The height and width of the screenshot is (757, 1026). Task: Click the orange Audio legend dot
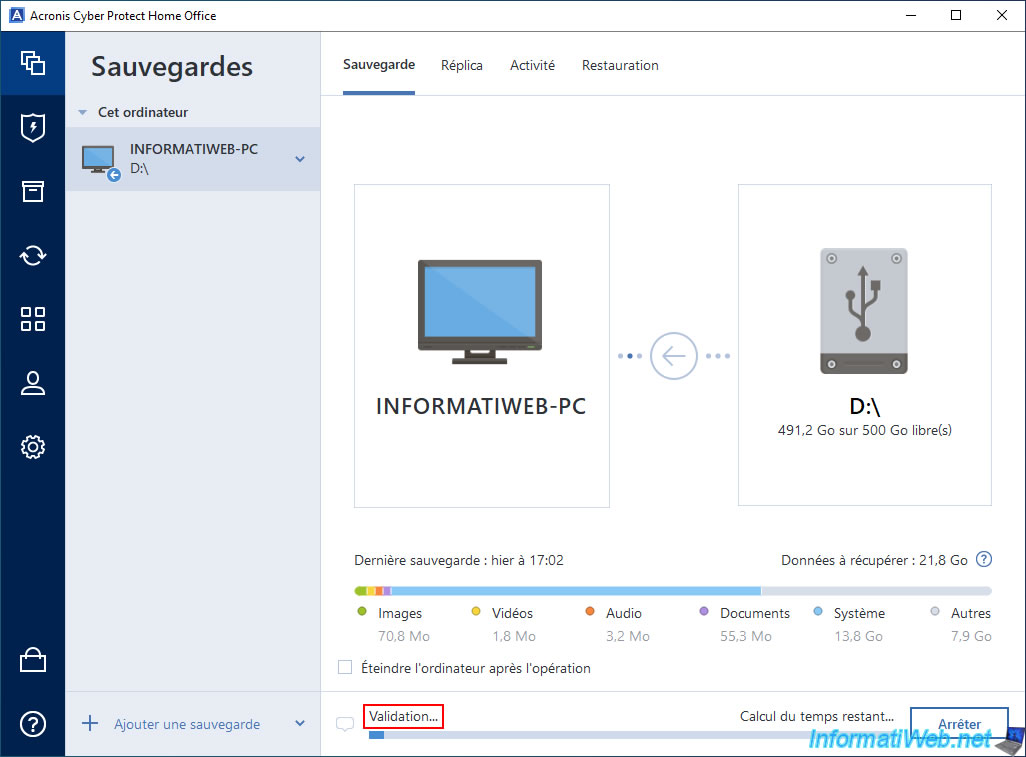[x=590, y=611]
